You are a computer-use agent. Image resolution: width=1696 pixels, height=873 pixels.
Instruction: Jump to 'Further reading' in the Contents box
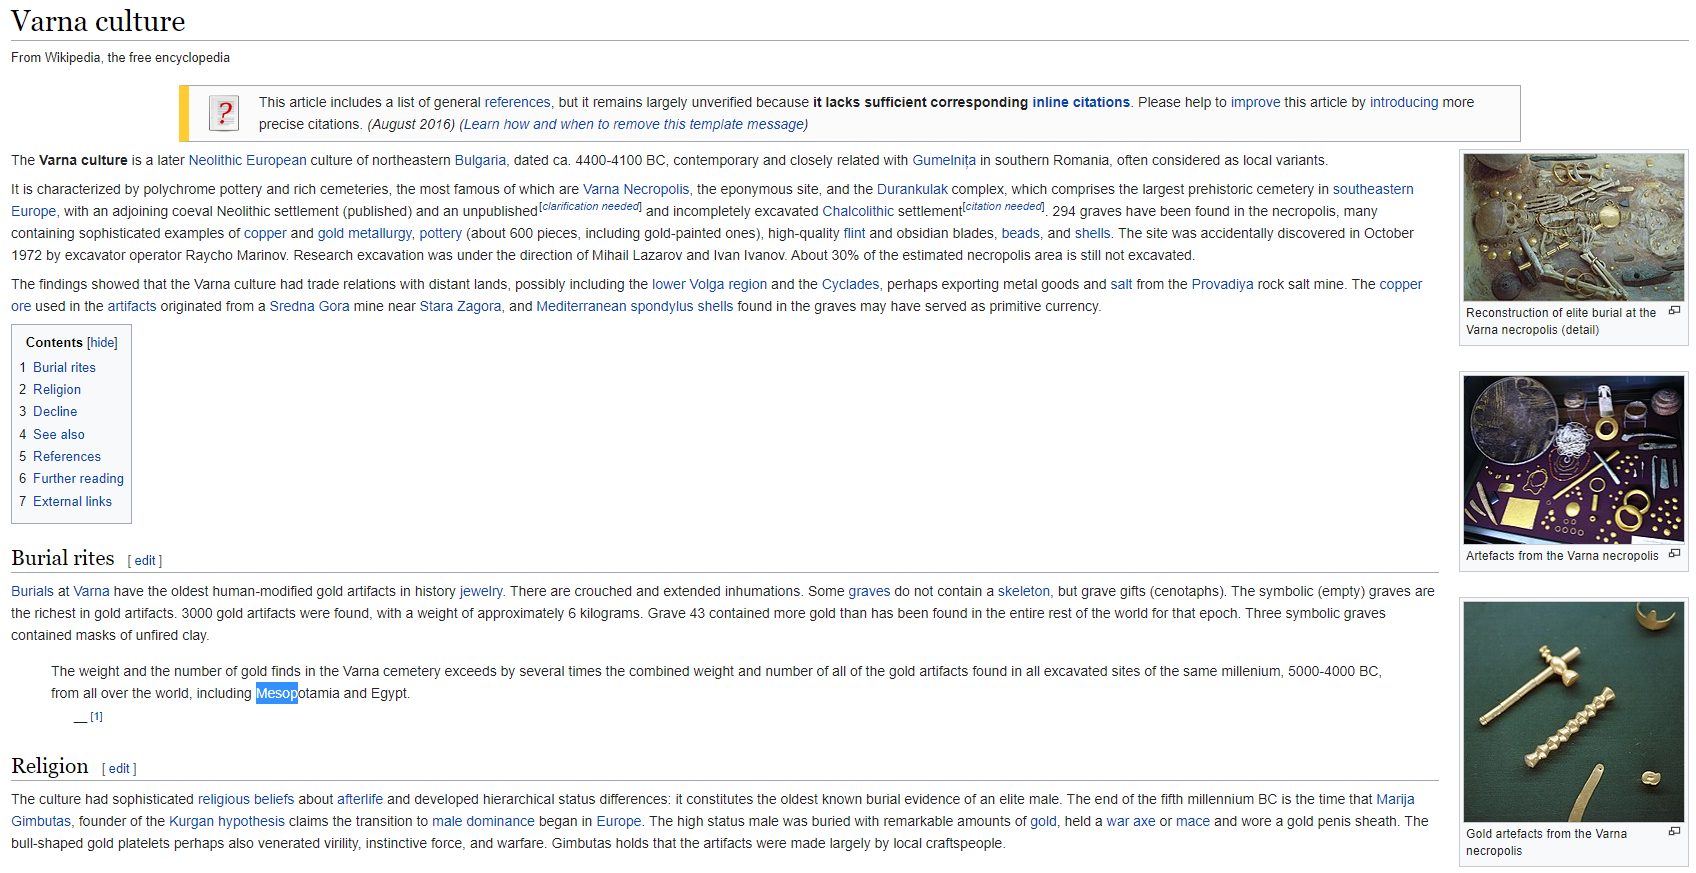click(x=78, y=478)
